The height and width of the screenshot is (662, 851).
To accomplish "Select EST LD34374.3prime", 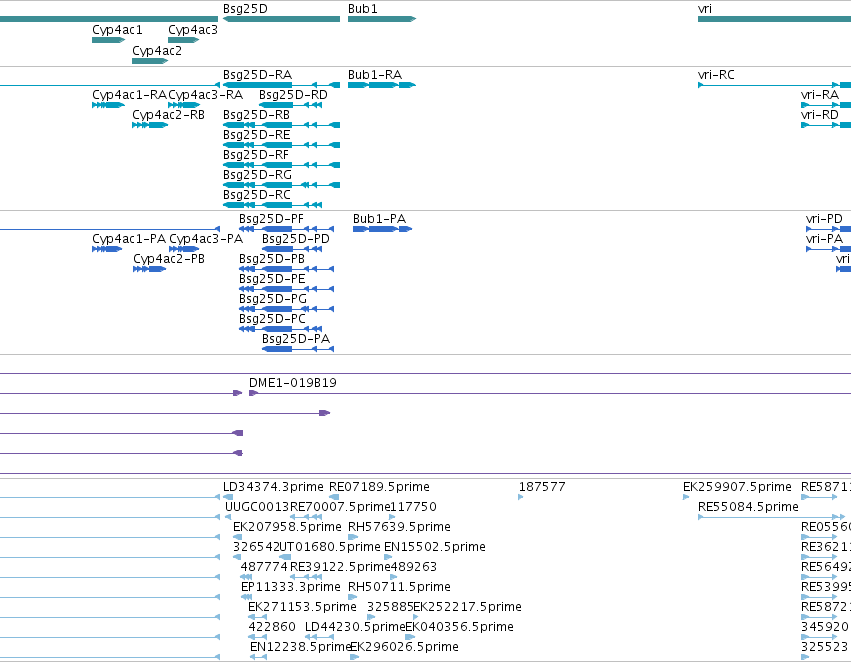I will pos(228,497).
